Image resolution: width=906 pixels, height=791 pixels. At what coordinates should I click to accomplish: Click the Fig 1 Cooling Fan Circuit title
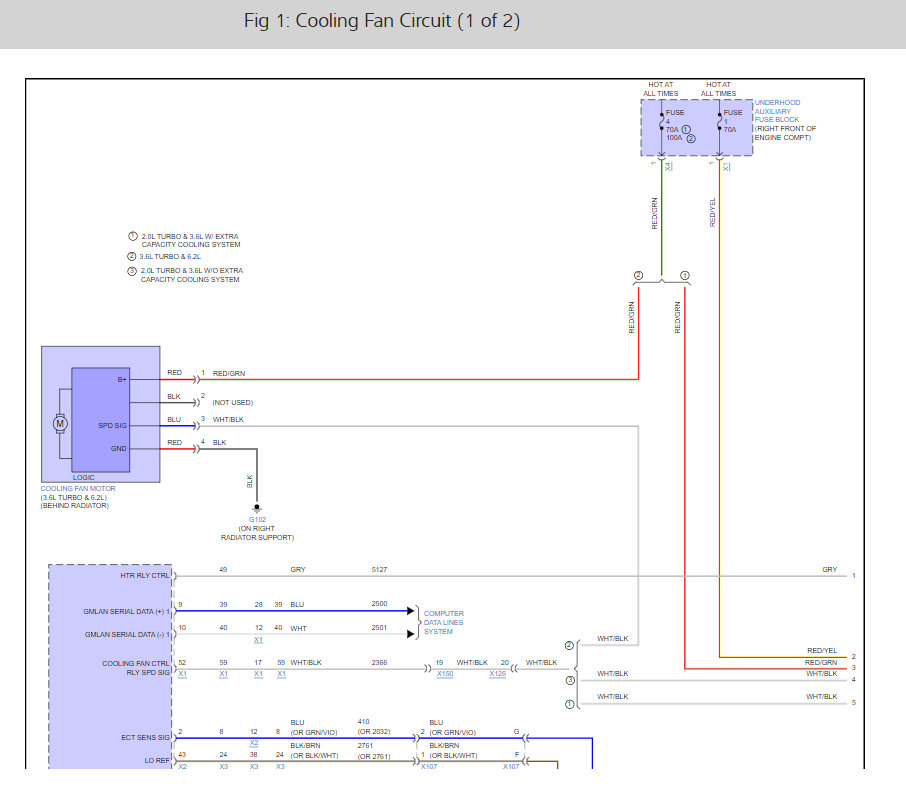382,22
